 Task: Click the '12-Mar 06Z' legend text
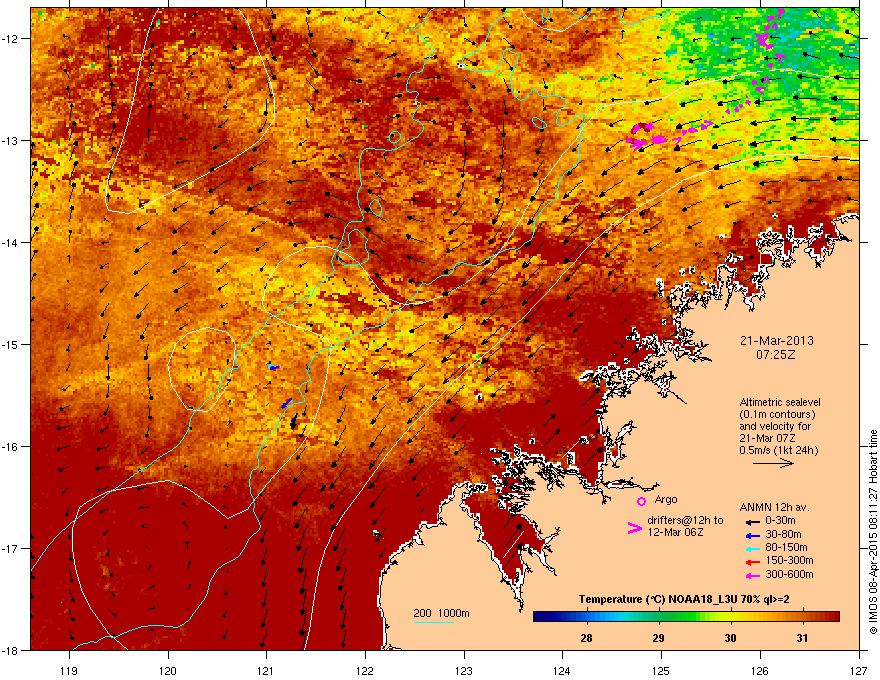675,532
